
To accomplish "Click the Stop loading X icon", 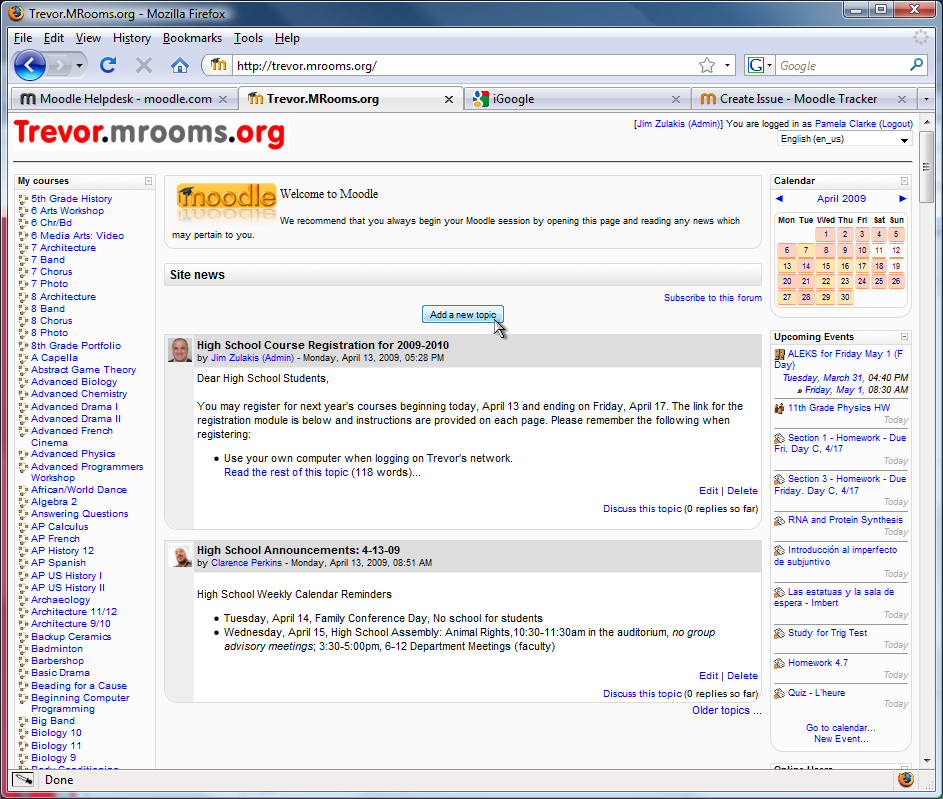I will [144, 65].
